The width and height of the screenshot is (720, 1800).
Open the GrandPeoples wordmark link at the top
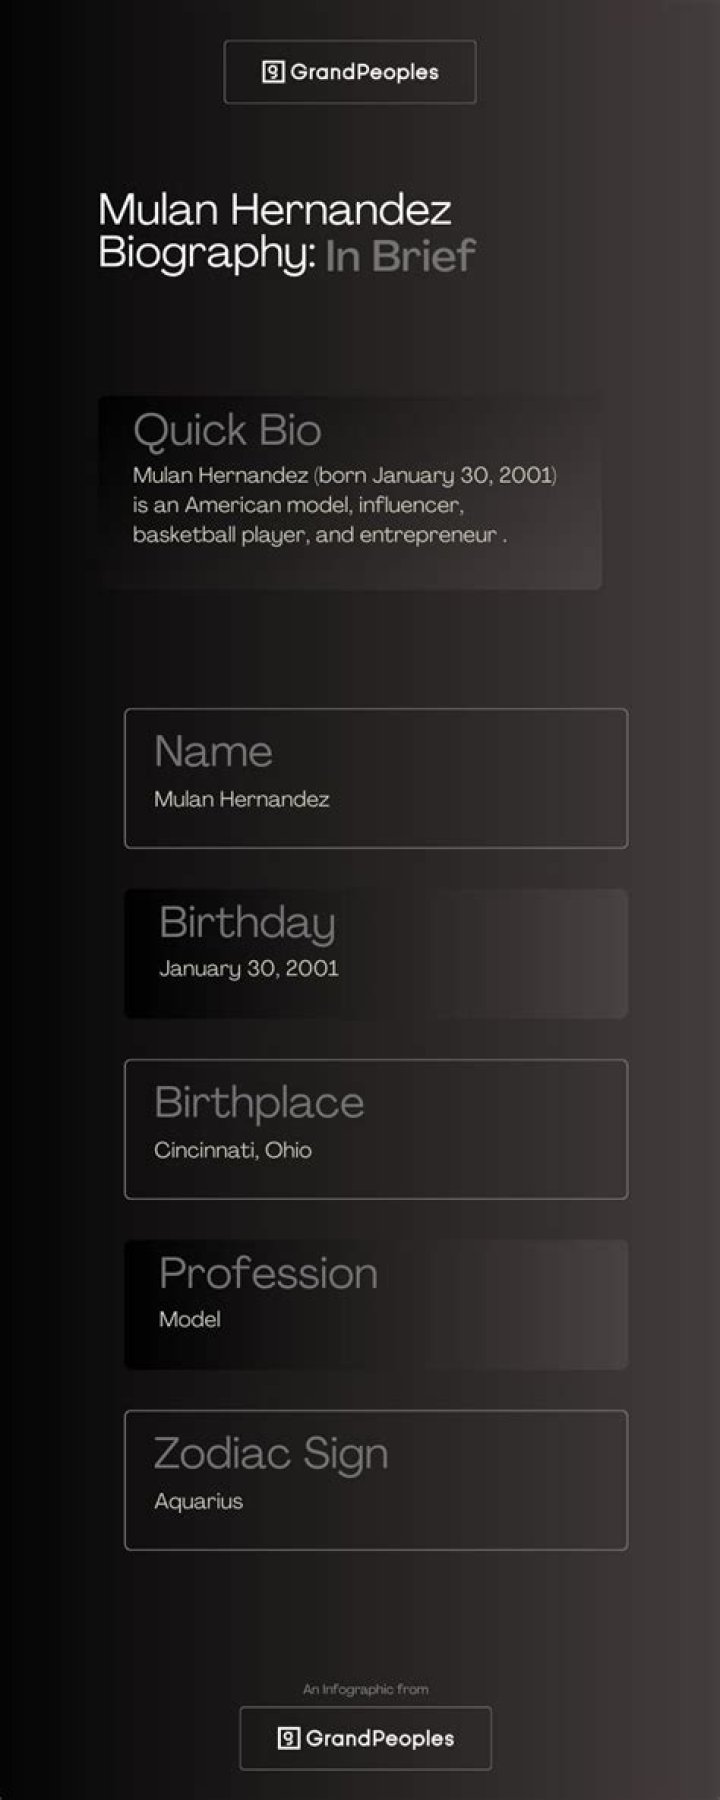[364, 72]
